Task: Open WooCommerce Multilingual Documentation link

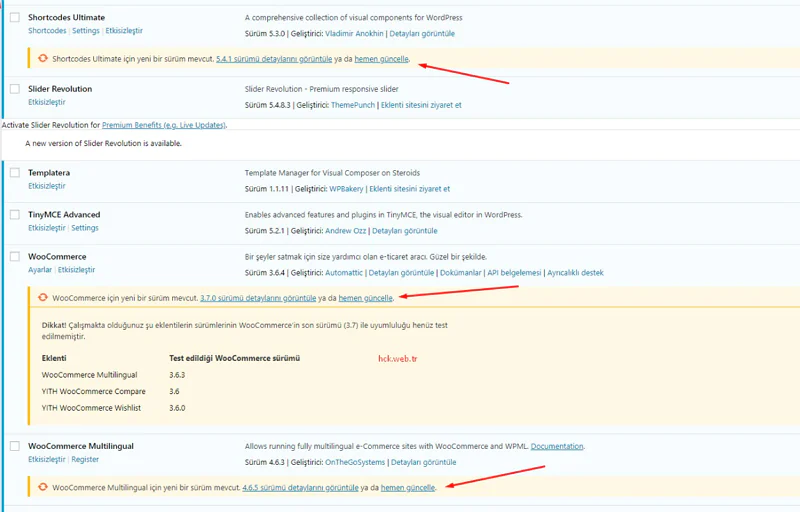Action: pos(557,446)
